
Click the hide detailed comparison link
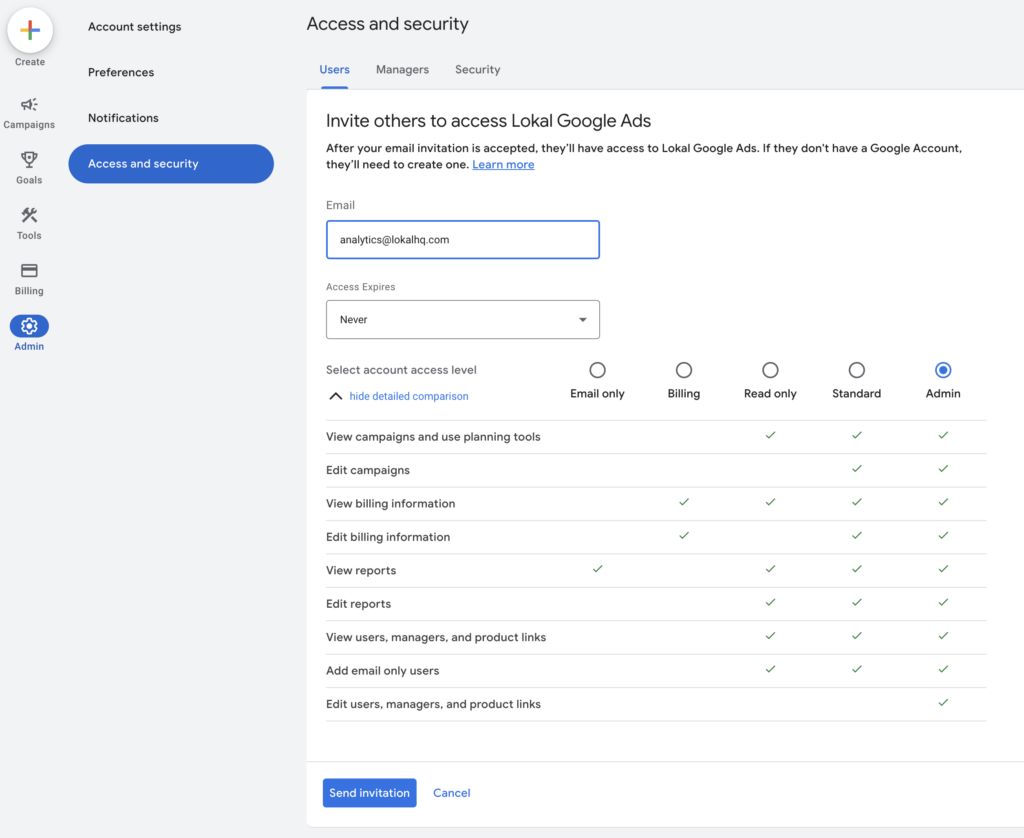point(408,396)
